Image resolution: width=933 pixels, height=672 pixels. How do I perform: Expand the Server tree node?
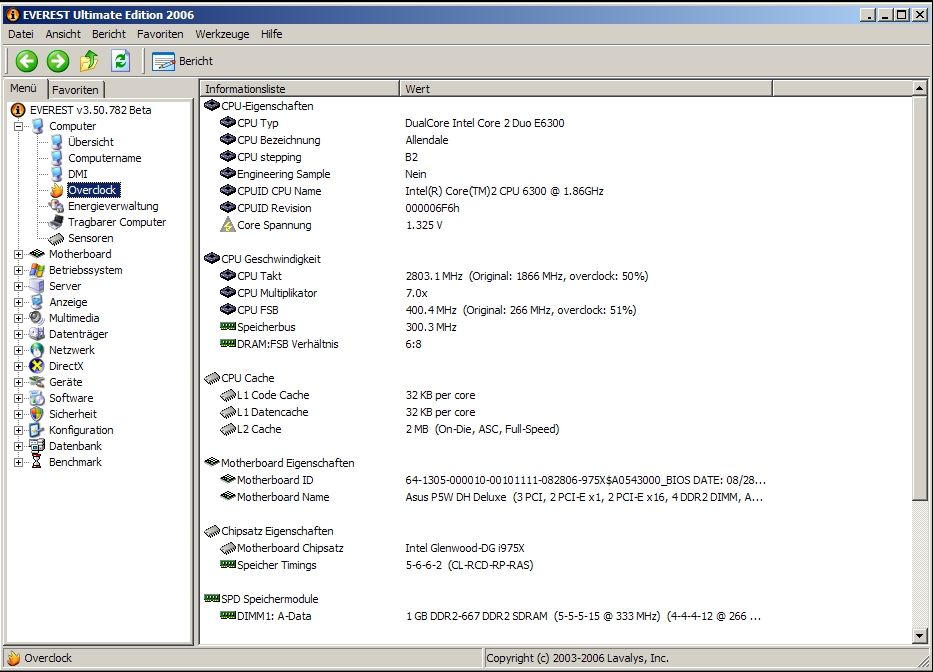[18, 286]
